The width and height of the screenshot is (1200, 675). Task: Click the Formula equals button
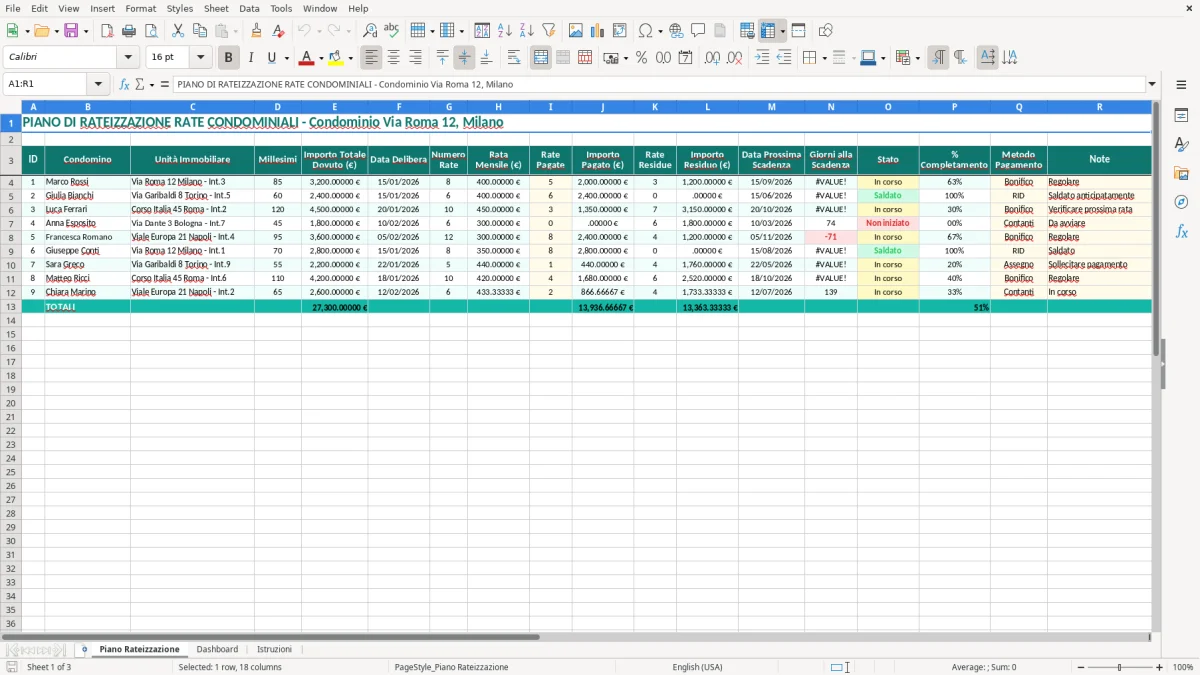click(164, 84)
